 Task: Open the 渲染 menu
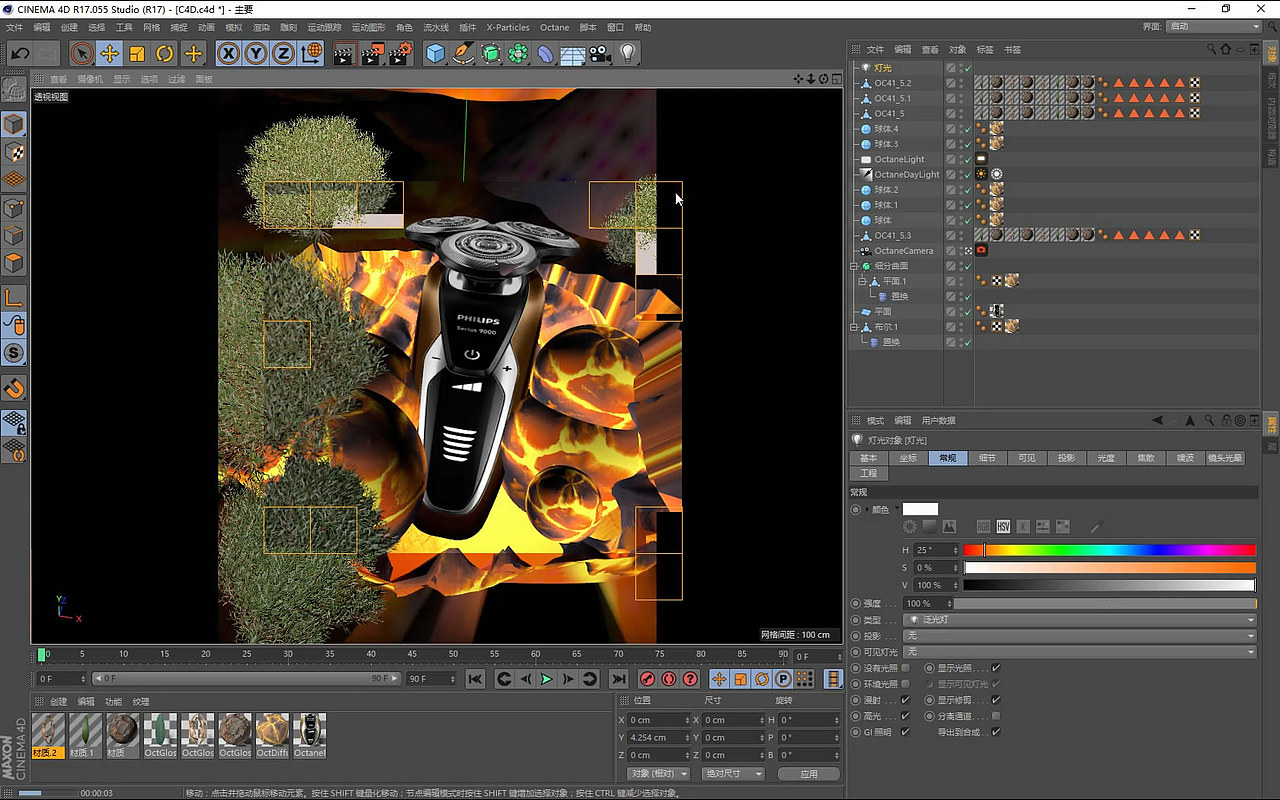point(261,27)
